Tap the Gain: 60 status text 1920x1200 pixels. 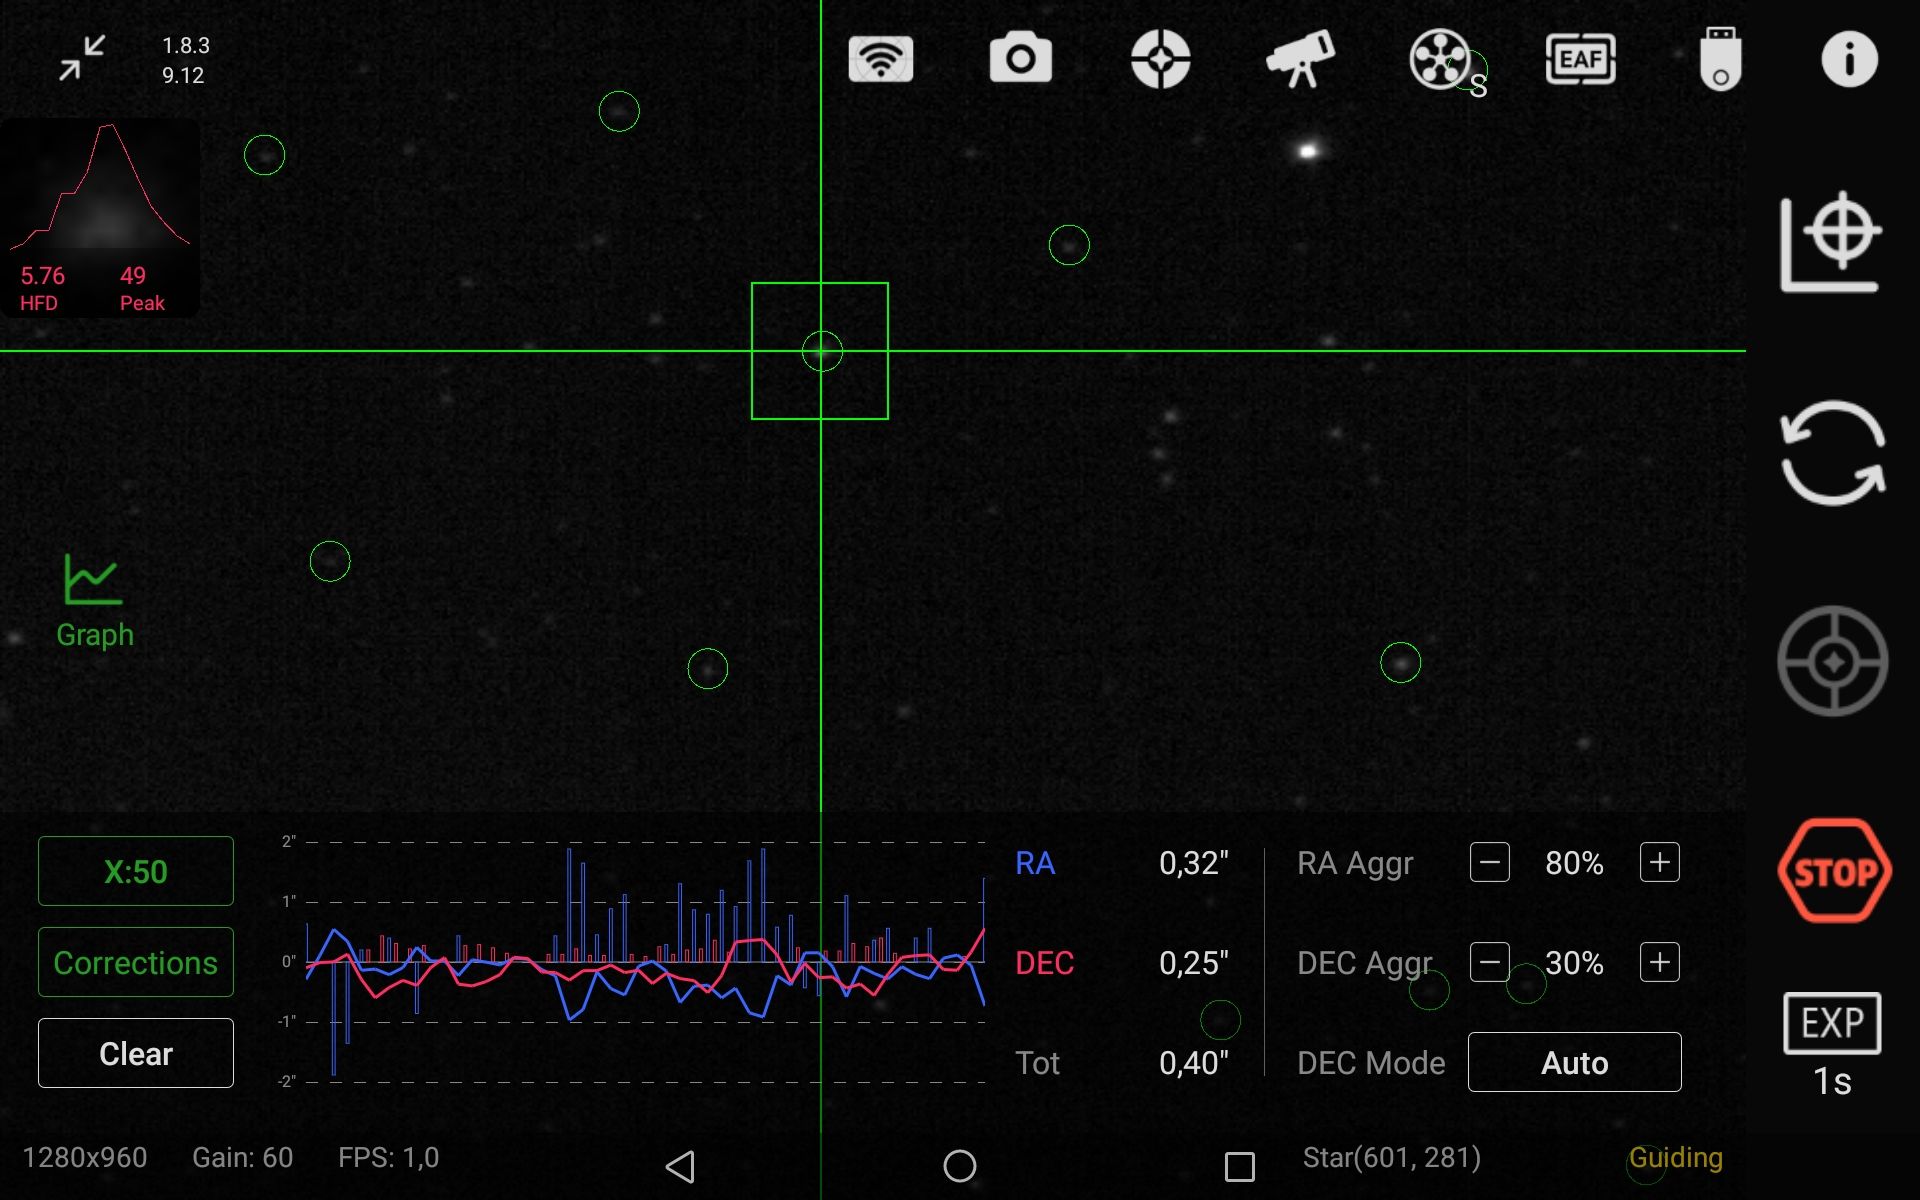(243, 1157)
